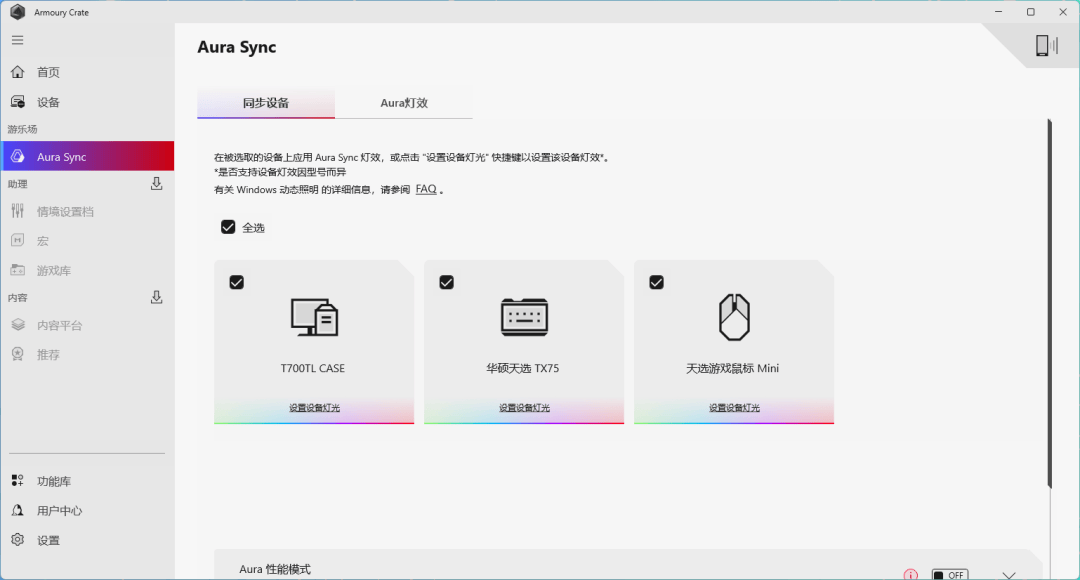Toggle the hamburger navigation menu
Viewport: 1080px width, 580px height.
[17, 40]
